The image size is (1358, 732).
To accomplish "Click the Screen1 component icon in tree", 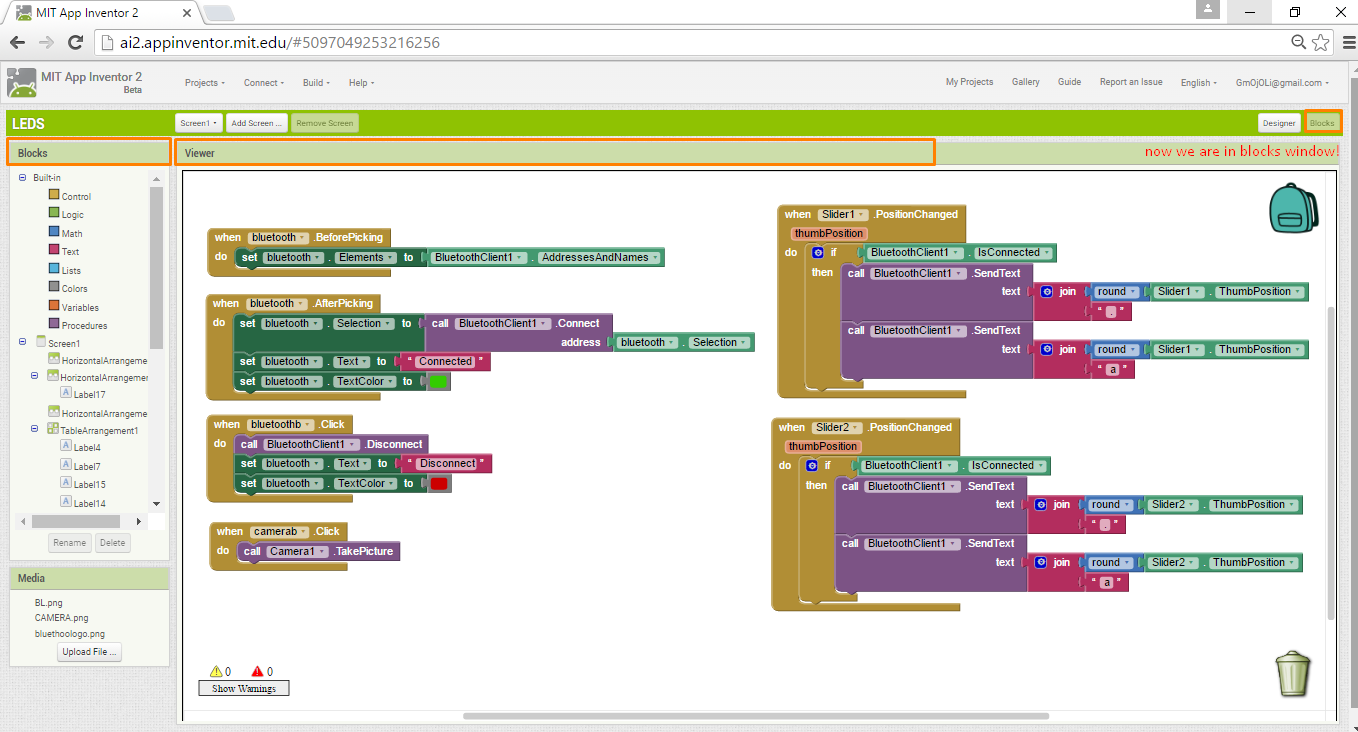I will (40, 342).
